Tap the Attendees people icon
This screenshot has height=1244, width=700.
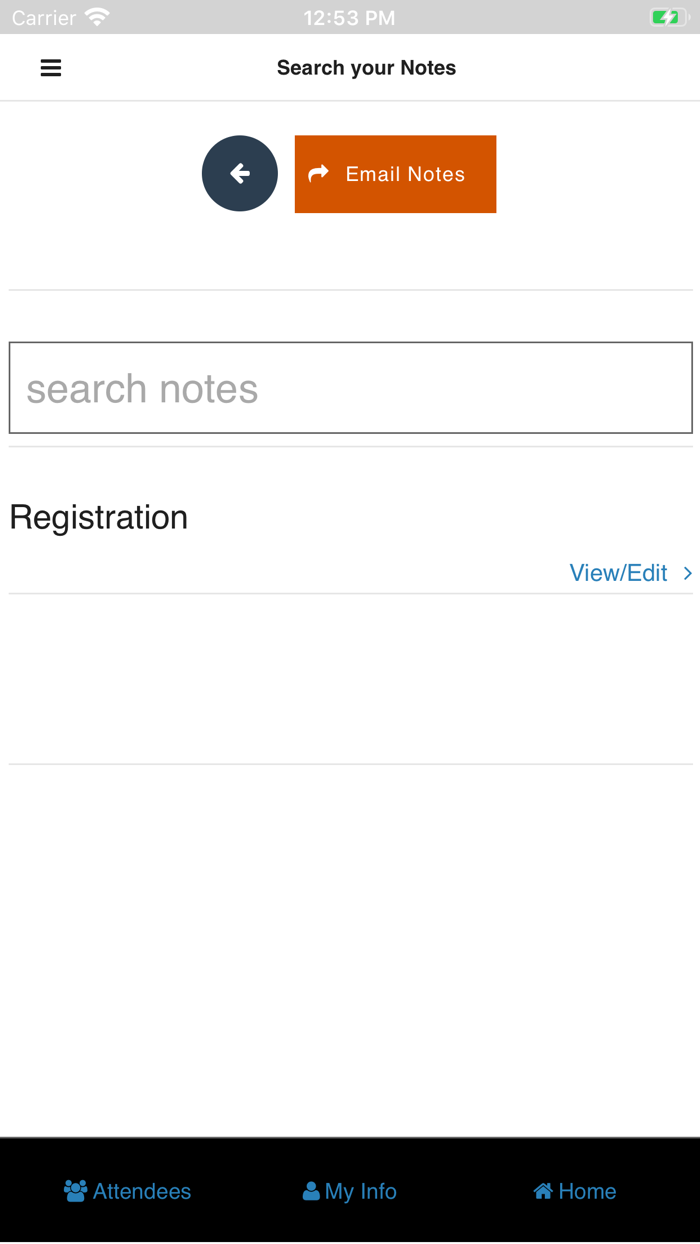click(x=75, y=1191)
